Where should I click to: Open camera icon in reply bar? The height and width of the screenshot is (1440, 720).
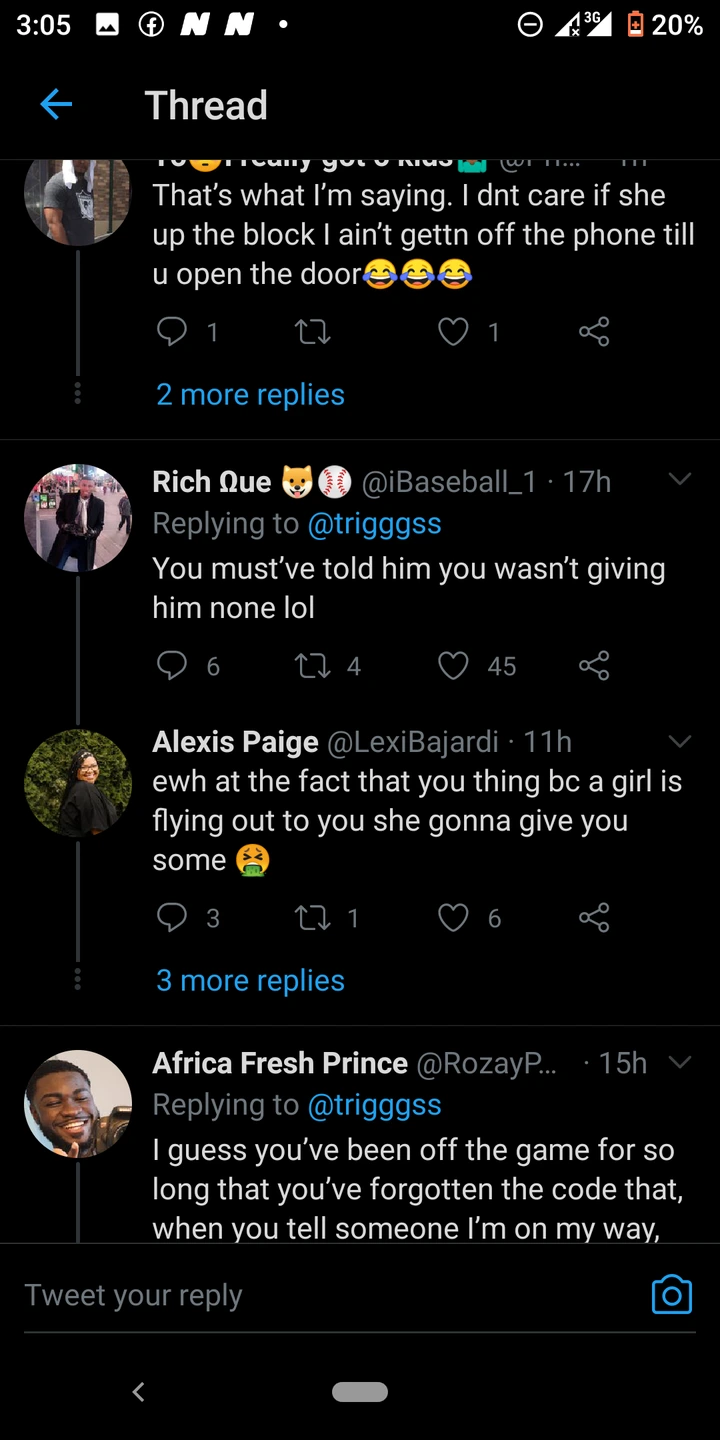tap(671, 1294)
